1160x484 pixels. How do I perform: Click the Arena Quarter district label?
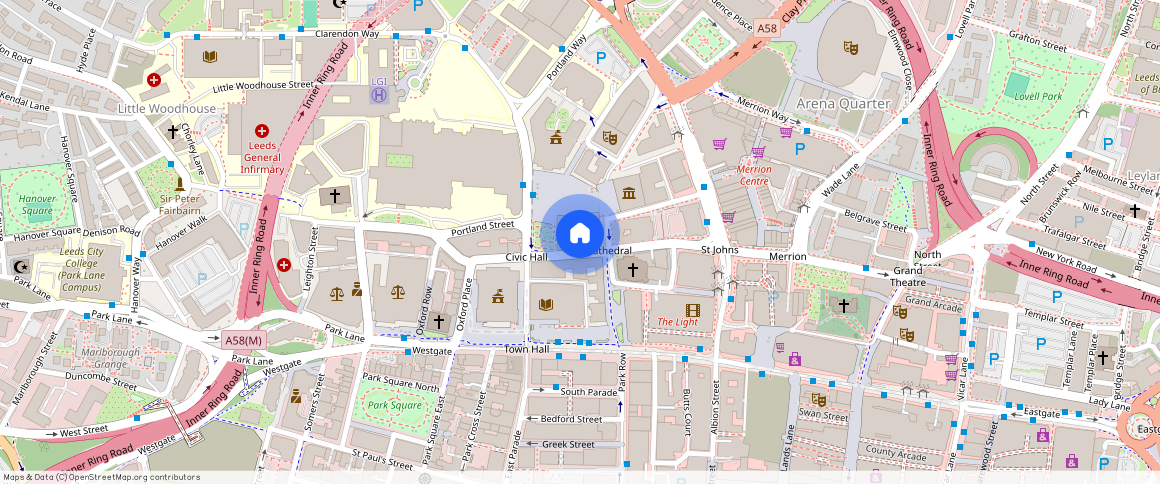pos(843,104)
